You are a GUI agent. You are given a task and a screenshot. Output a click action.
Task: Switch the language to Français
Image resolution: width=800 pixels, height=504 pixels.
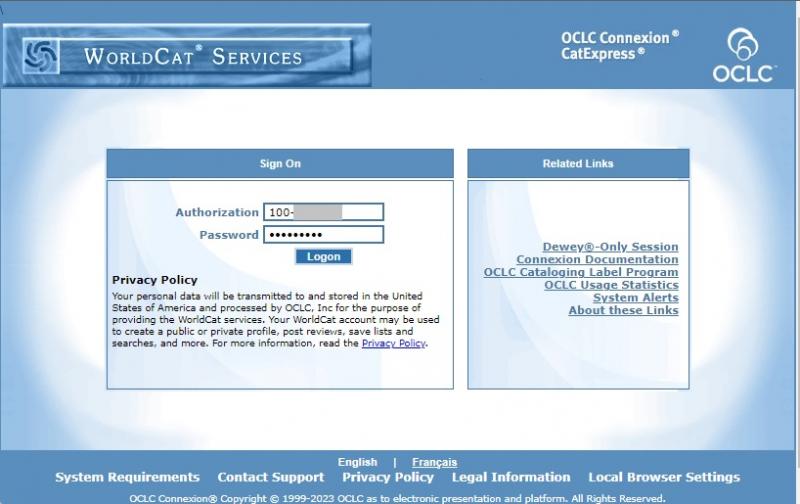coord(434,462)
